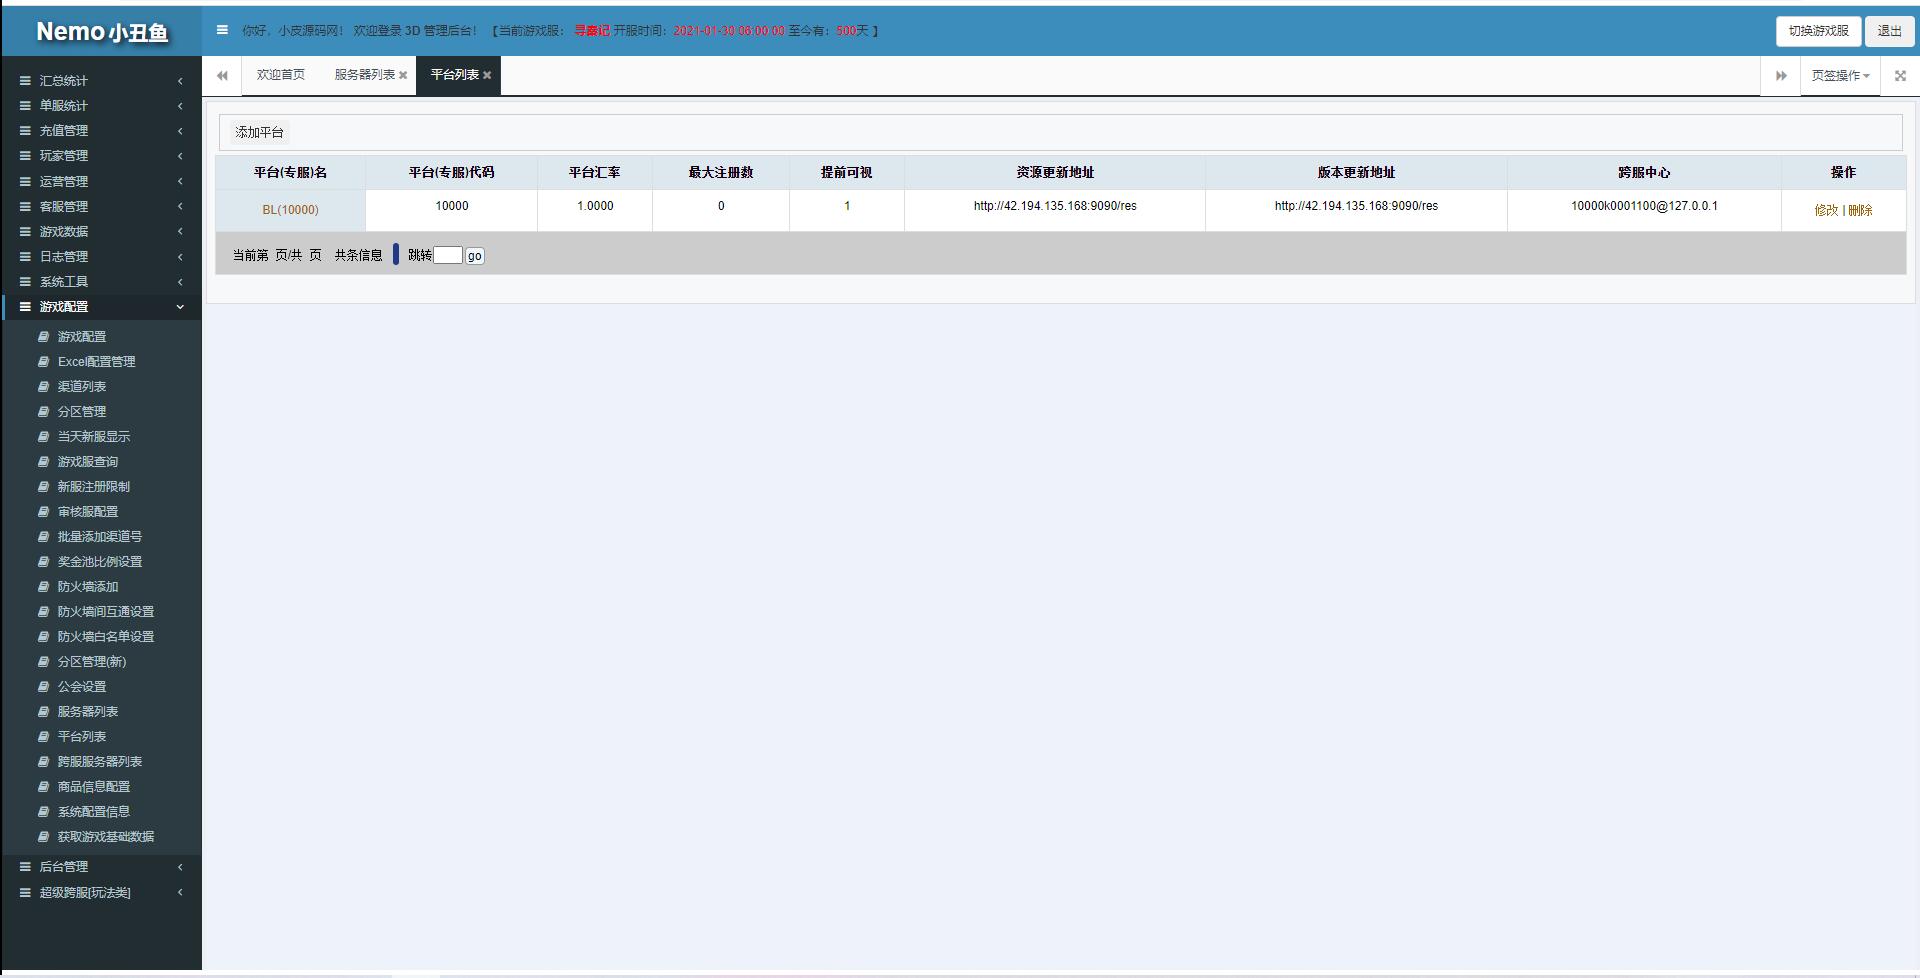Image resolution: width=1920 pixels, height=978 pixels.
Task: Click the 删除 link in platform row
Action: (1860, 210)
